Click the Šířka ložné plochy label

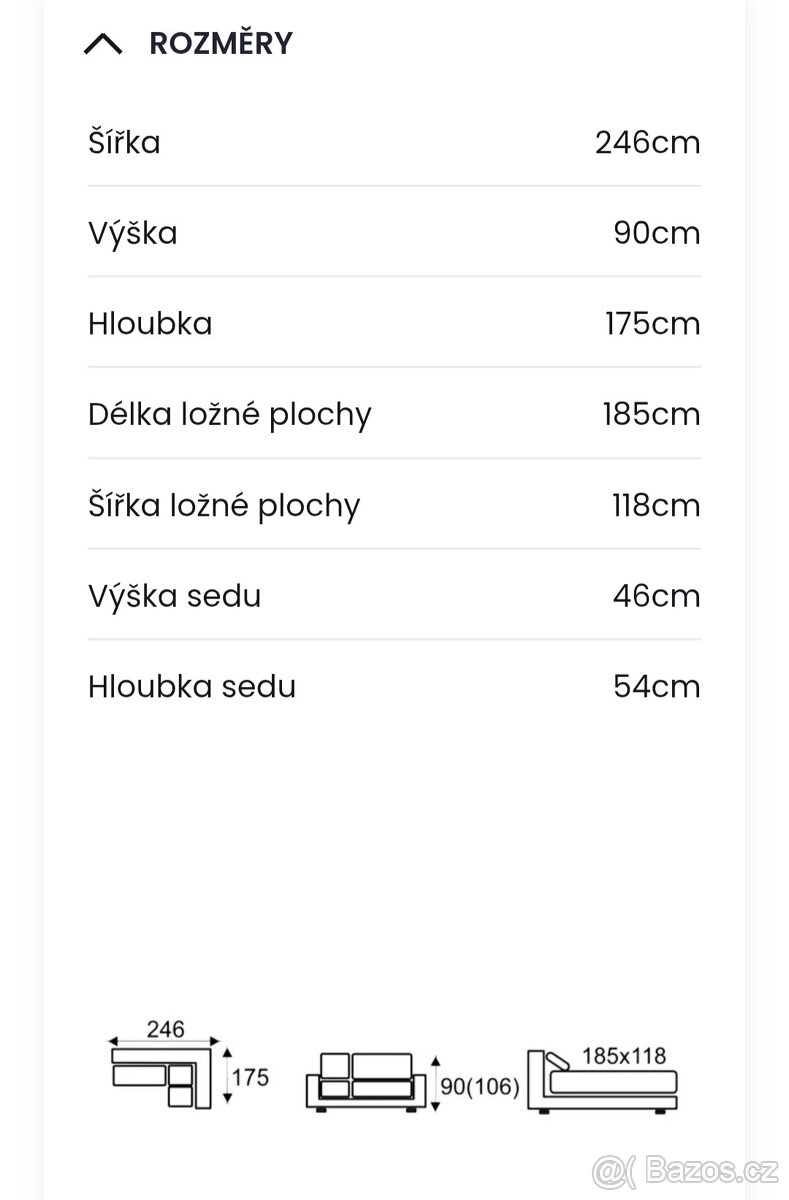pos(224,505)
